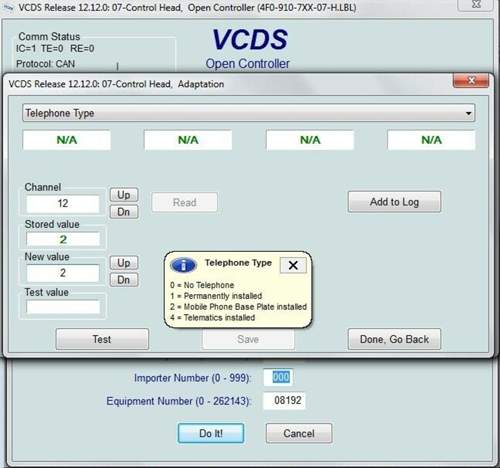500x468 pixels.
Task: Select '4 = Telematics installed' text
Action: 213,317
